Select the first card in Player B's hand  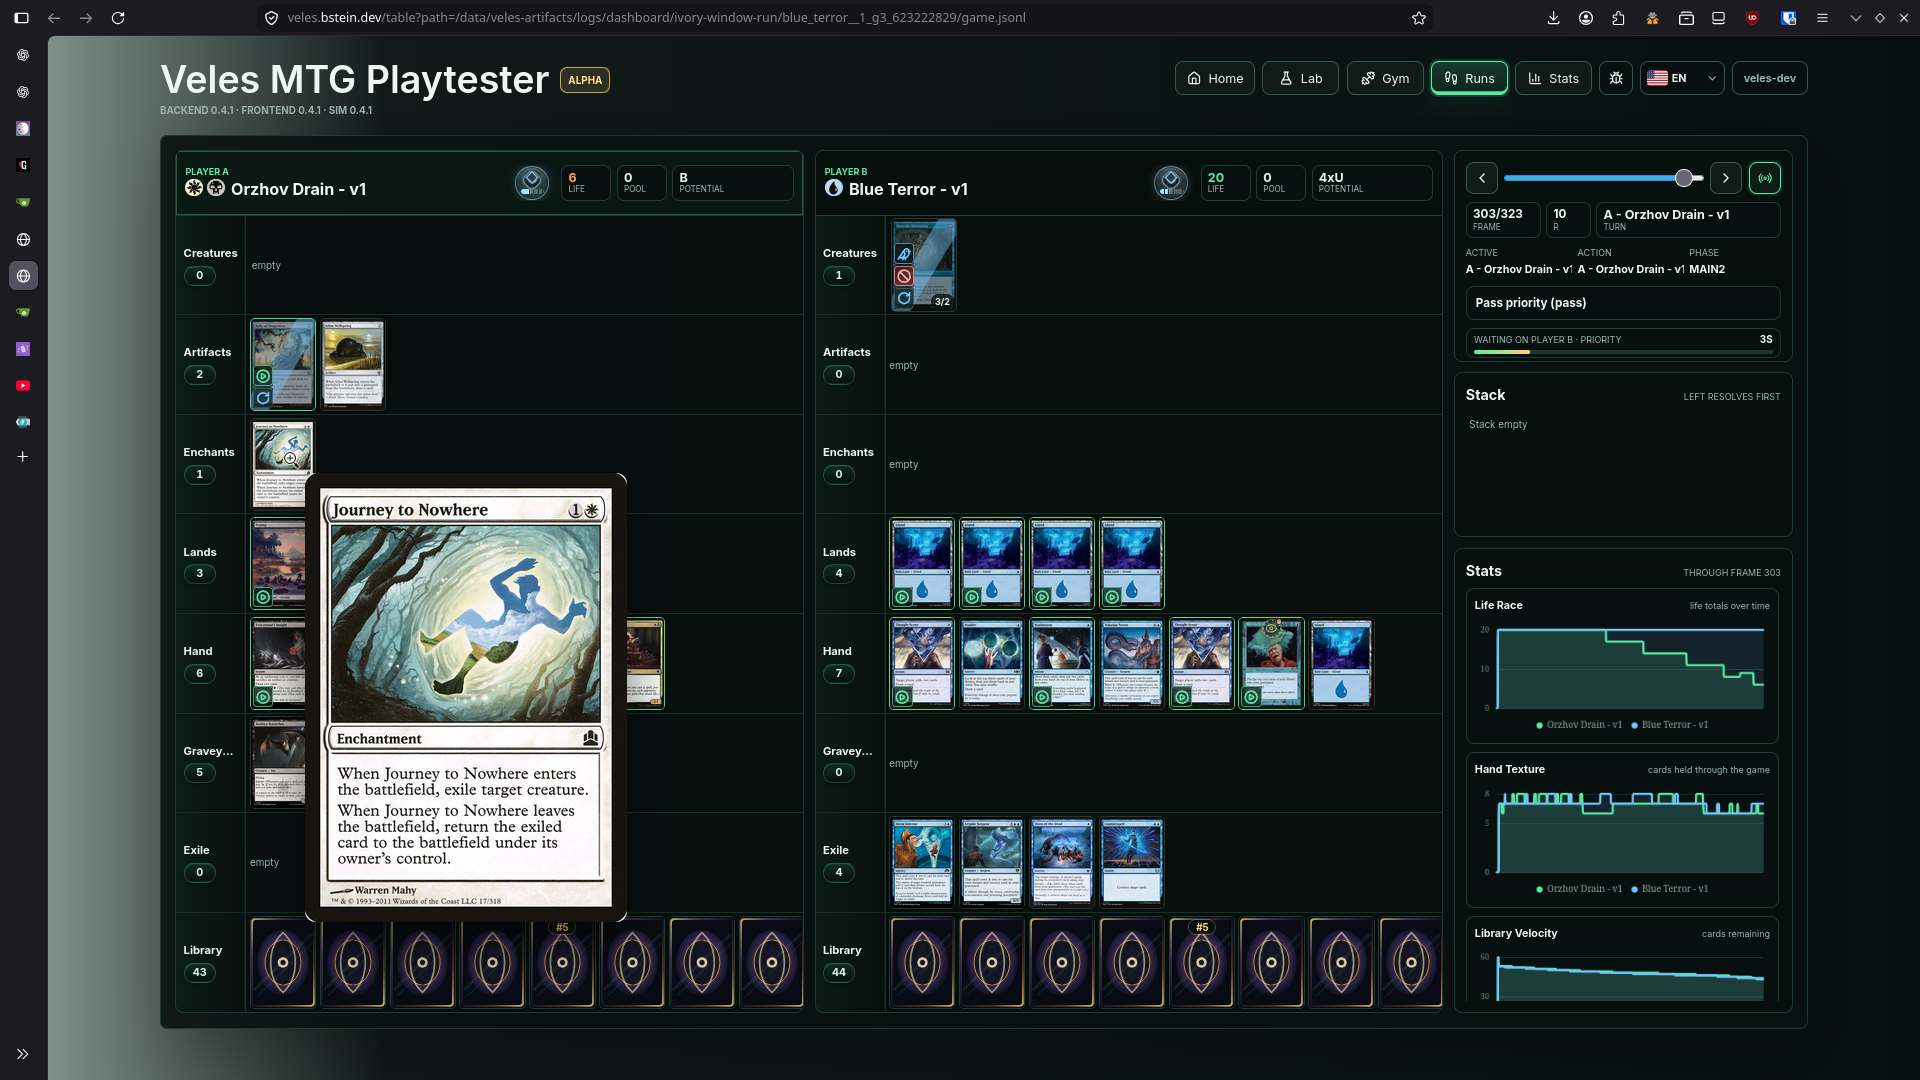[922, 663]
